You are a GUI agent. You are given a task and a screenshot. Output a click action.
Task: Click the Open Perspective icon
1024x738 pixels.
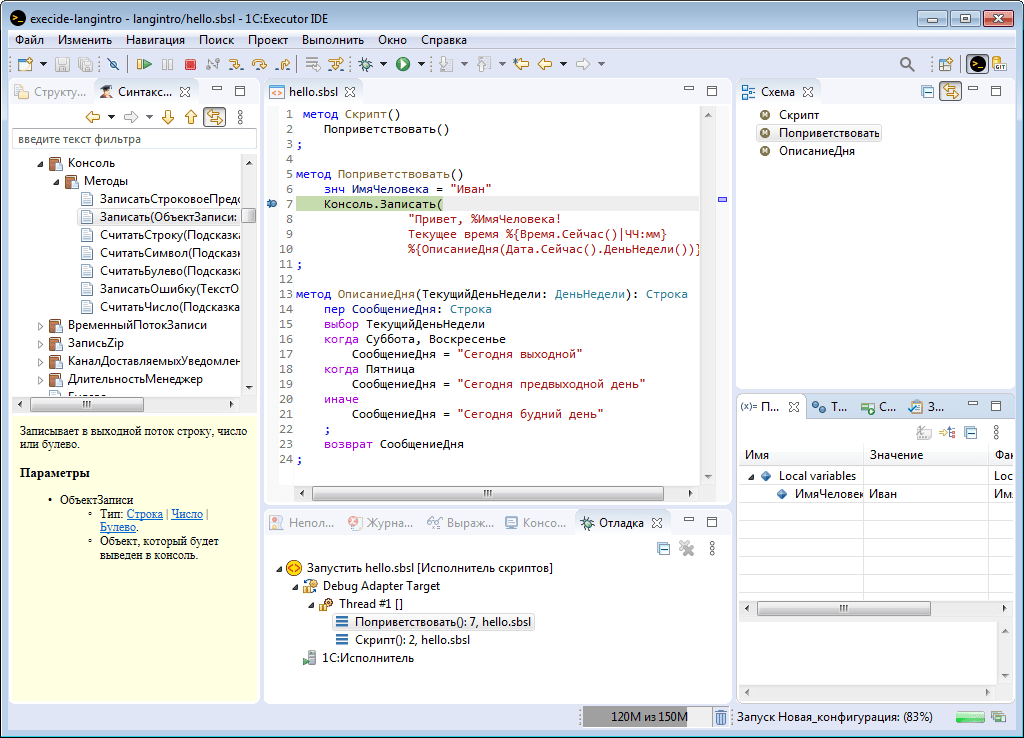point(945,64)
